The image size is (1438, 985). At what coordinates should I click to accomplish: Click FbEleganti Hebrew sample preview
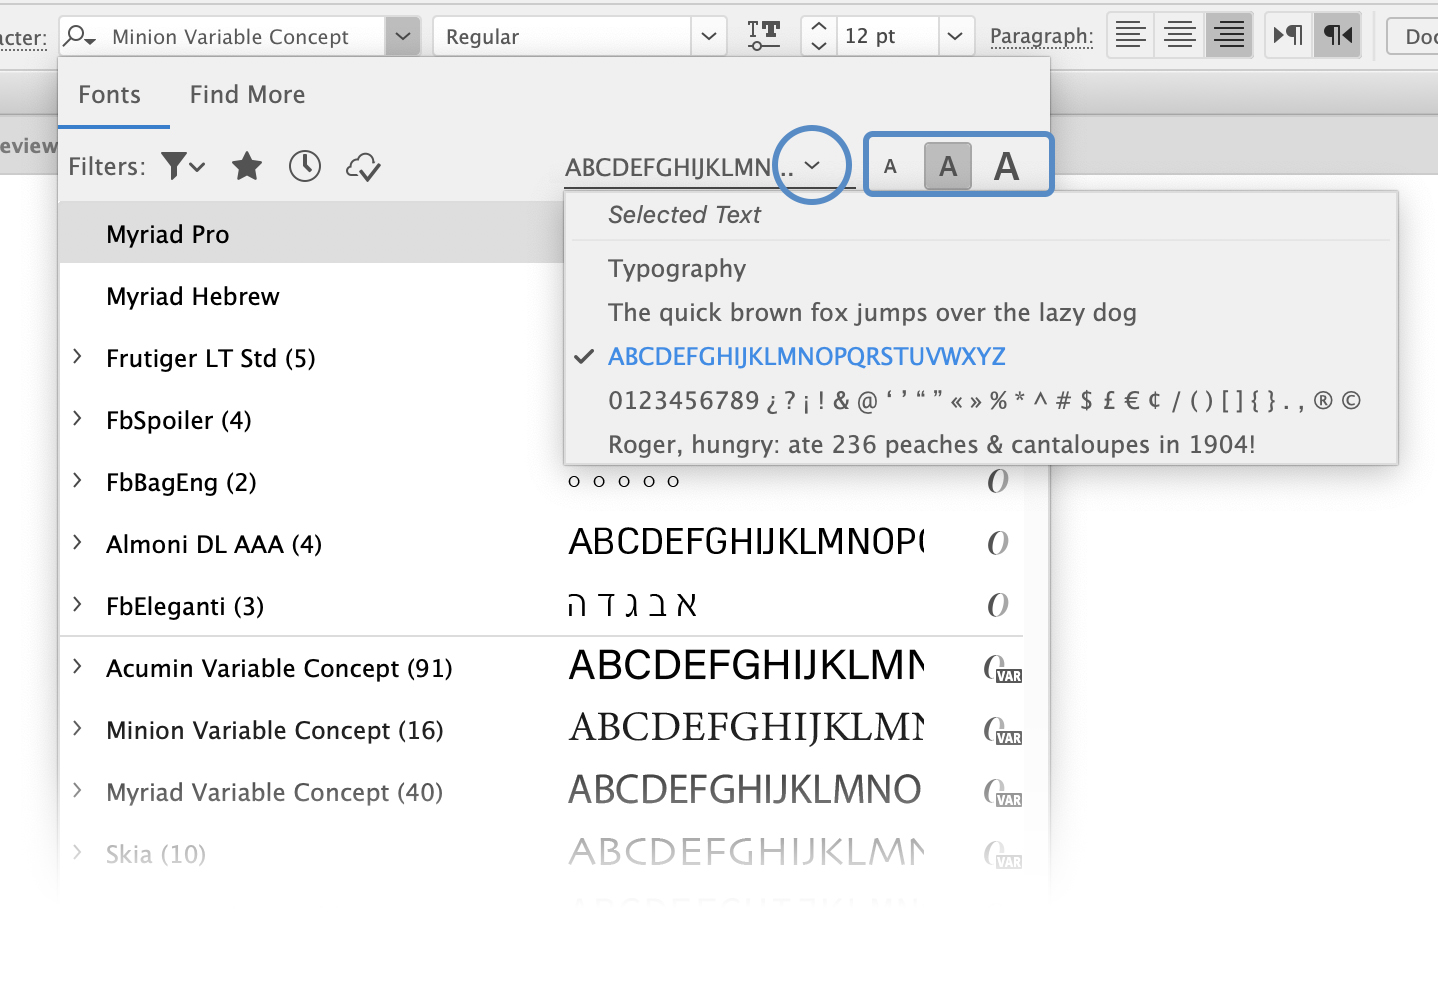[632, 605]
